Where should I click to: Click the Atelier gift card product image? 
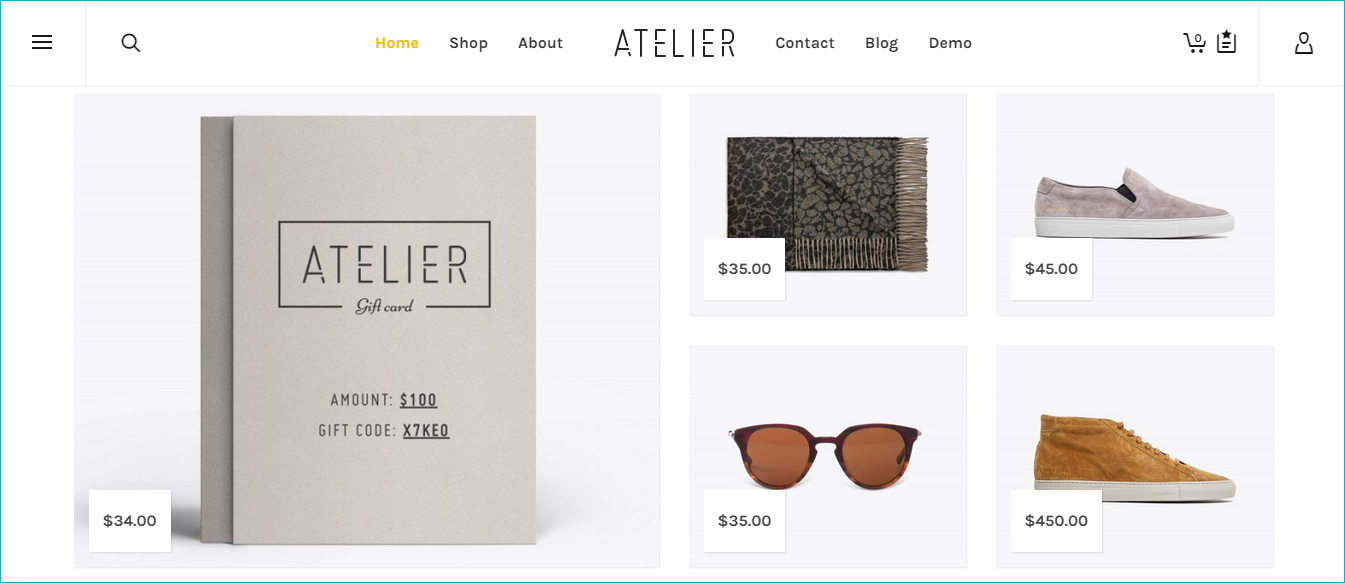pos(367,330)
